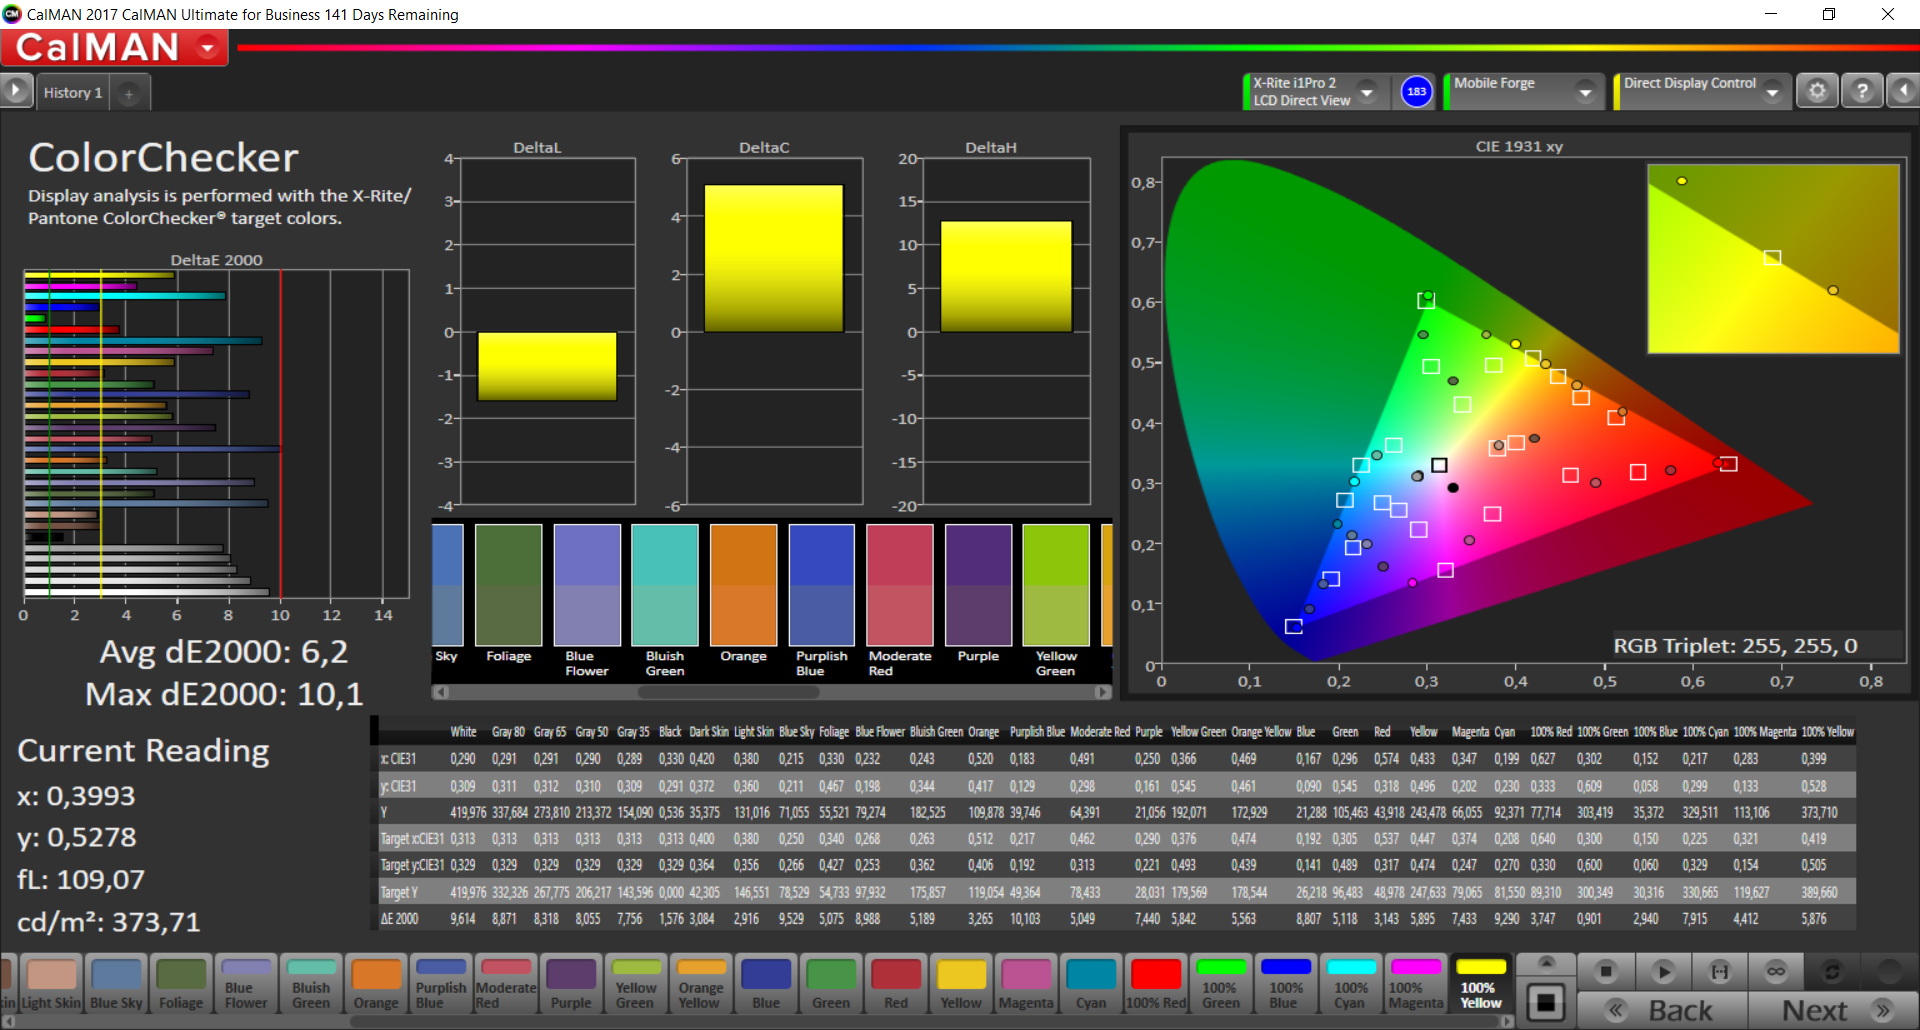Click the large black pattern square button

[1546, 1001]
